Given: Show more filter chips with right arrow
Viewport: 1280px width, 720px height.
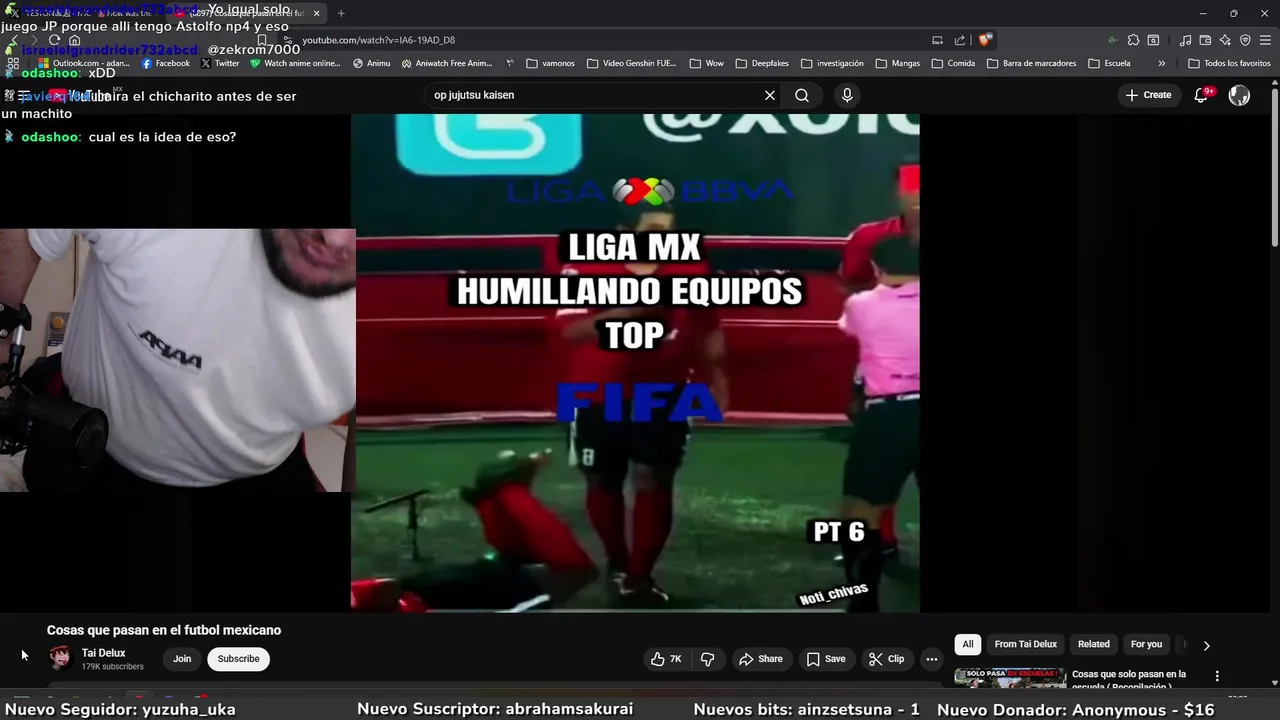Looking at the screenshot, I should pos(1206,645).
